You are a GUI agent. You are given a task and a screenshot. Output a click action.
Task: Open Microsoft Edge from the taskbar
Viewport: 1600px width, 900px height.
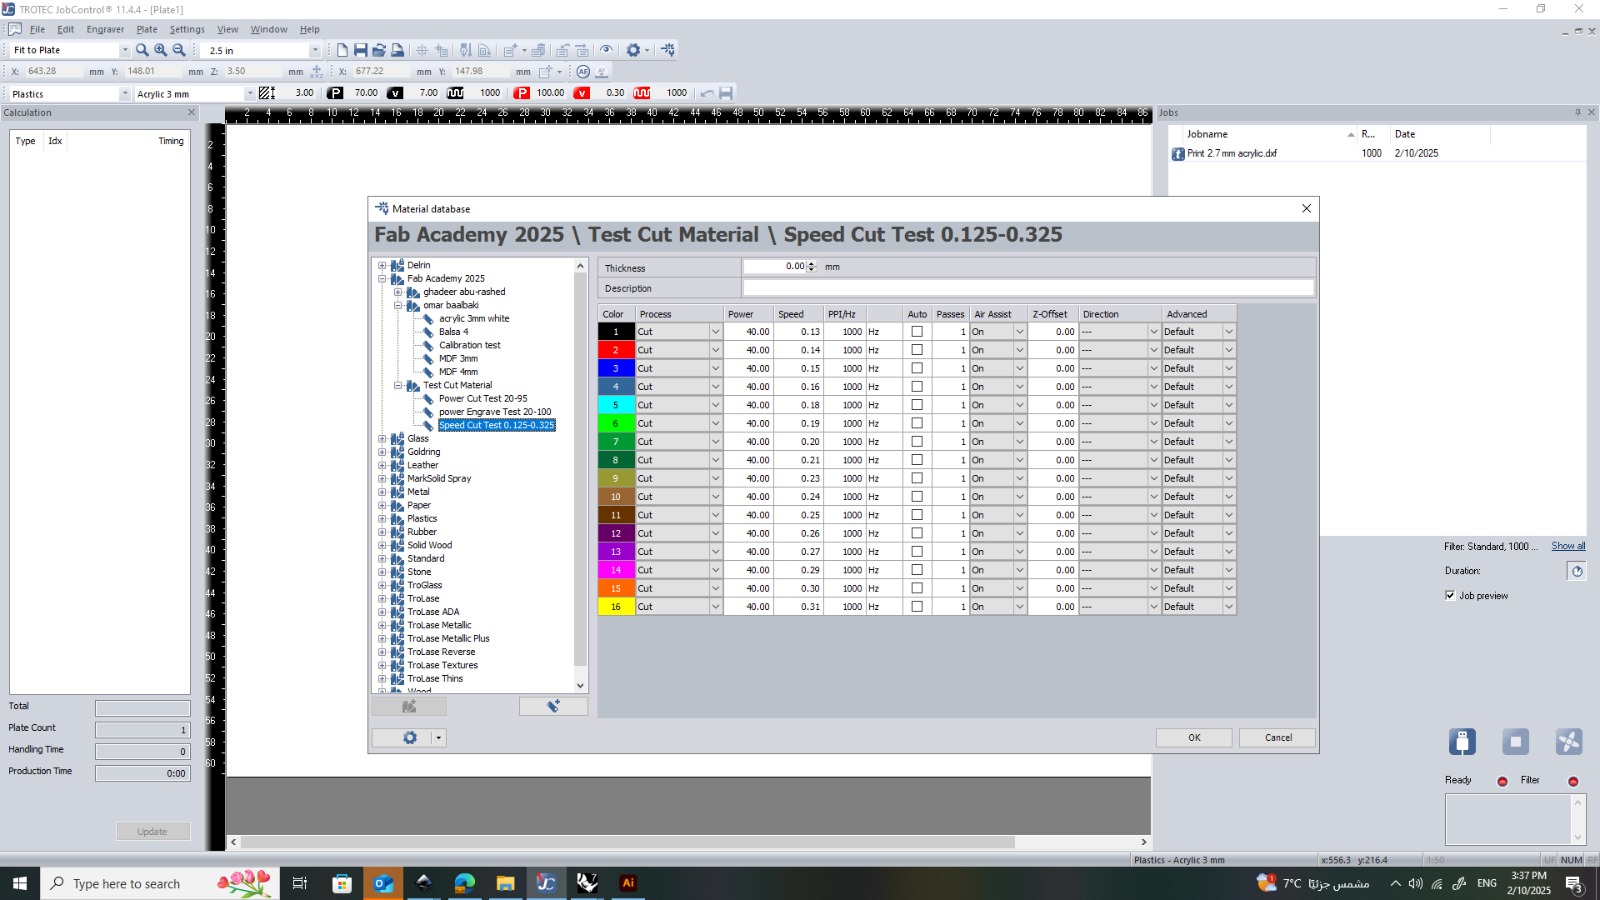465,883
